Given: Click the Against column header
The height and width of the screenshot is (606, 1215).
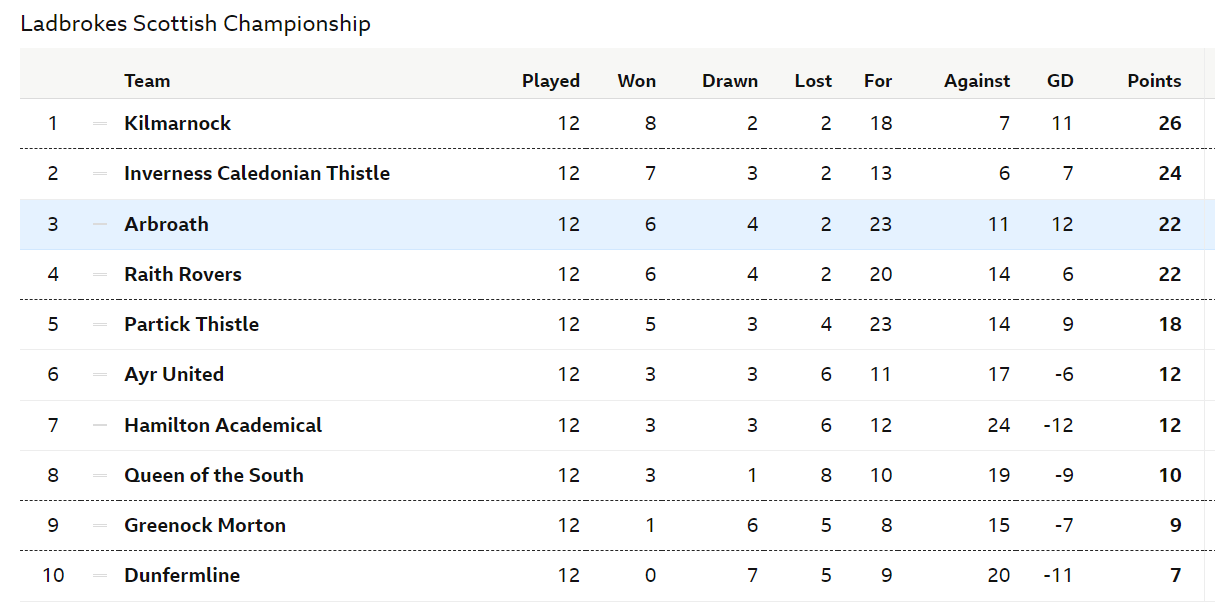Looking at the screenshot, I should [x=977, y=82].
